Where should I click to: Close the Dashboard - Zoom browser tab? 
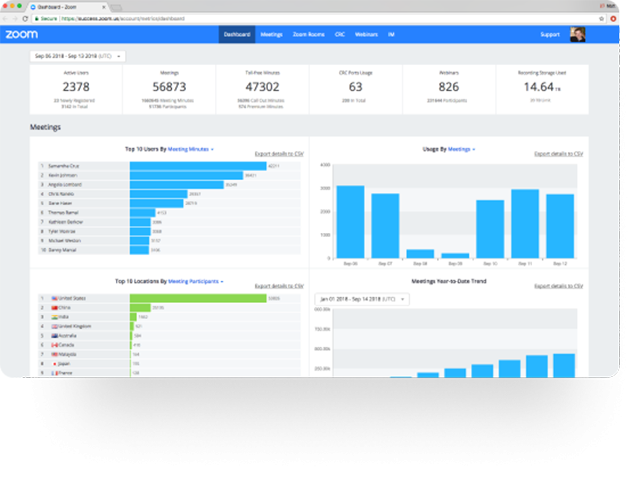click(x=104, y=7)
